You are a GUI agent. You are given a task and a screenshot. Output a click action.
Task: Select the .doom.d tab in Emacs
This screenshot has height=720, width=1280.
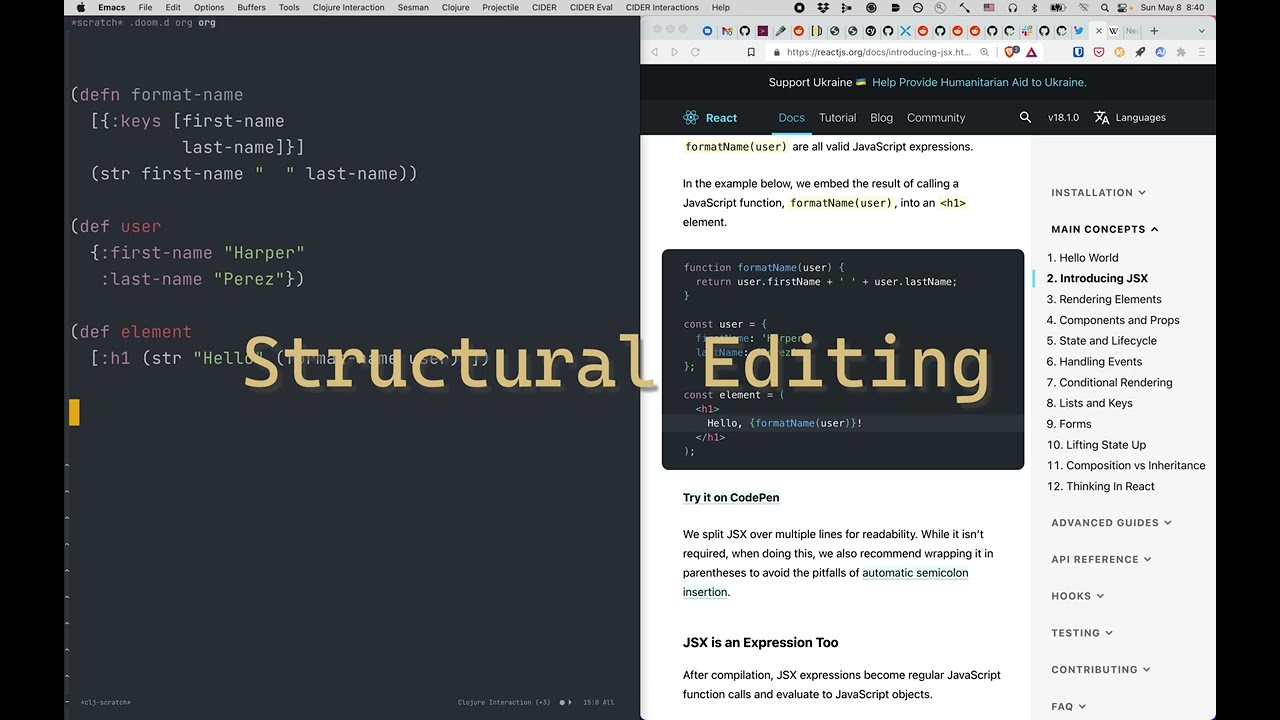click(149, 22)
